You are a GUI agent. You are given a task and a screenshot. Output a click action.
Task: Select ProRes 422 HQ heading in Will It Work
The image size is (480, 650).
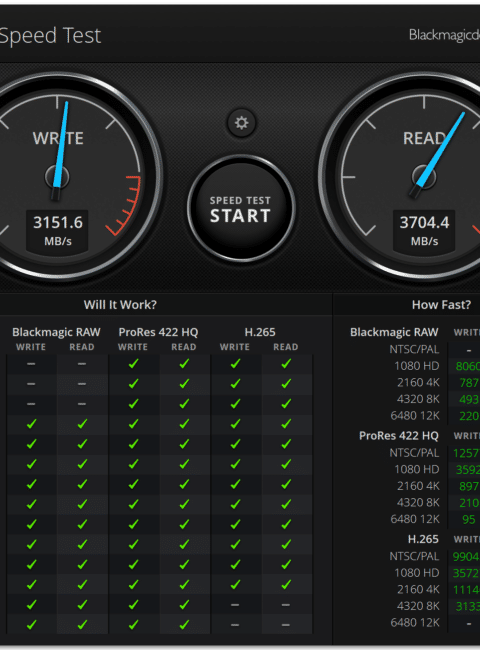158,332
